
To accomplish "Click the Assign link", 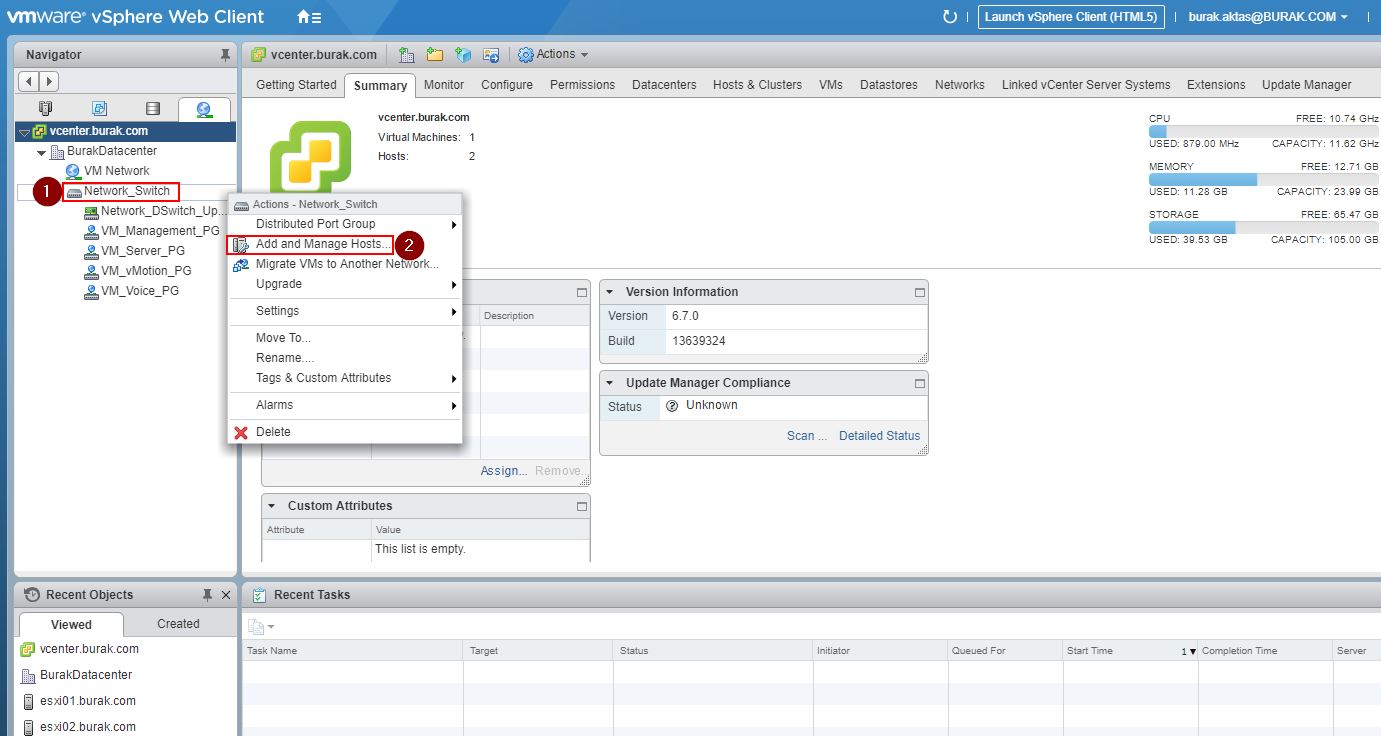I will pyautogui.click(x=504, y=471).
